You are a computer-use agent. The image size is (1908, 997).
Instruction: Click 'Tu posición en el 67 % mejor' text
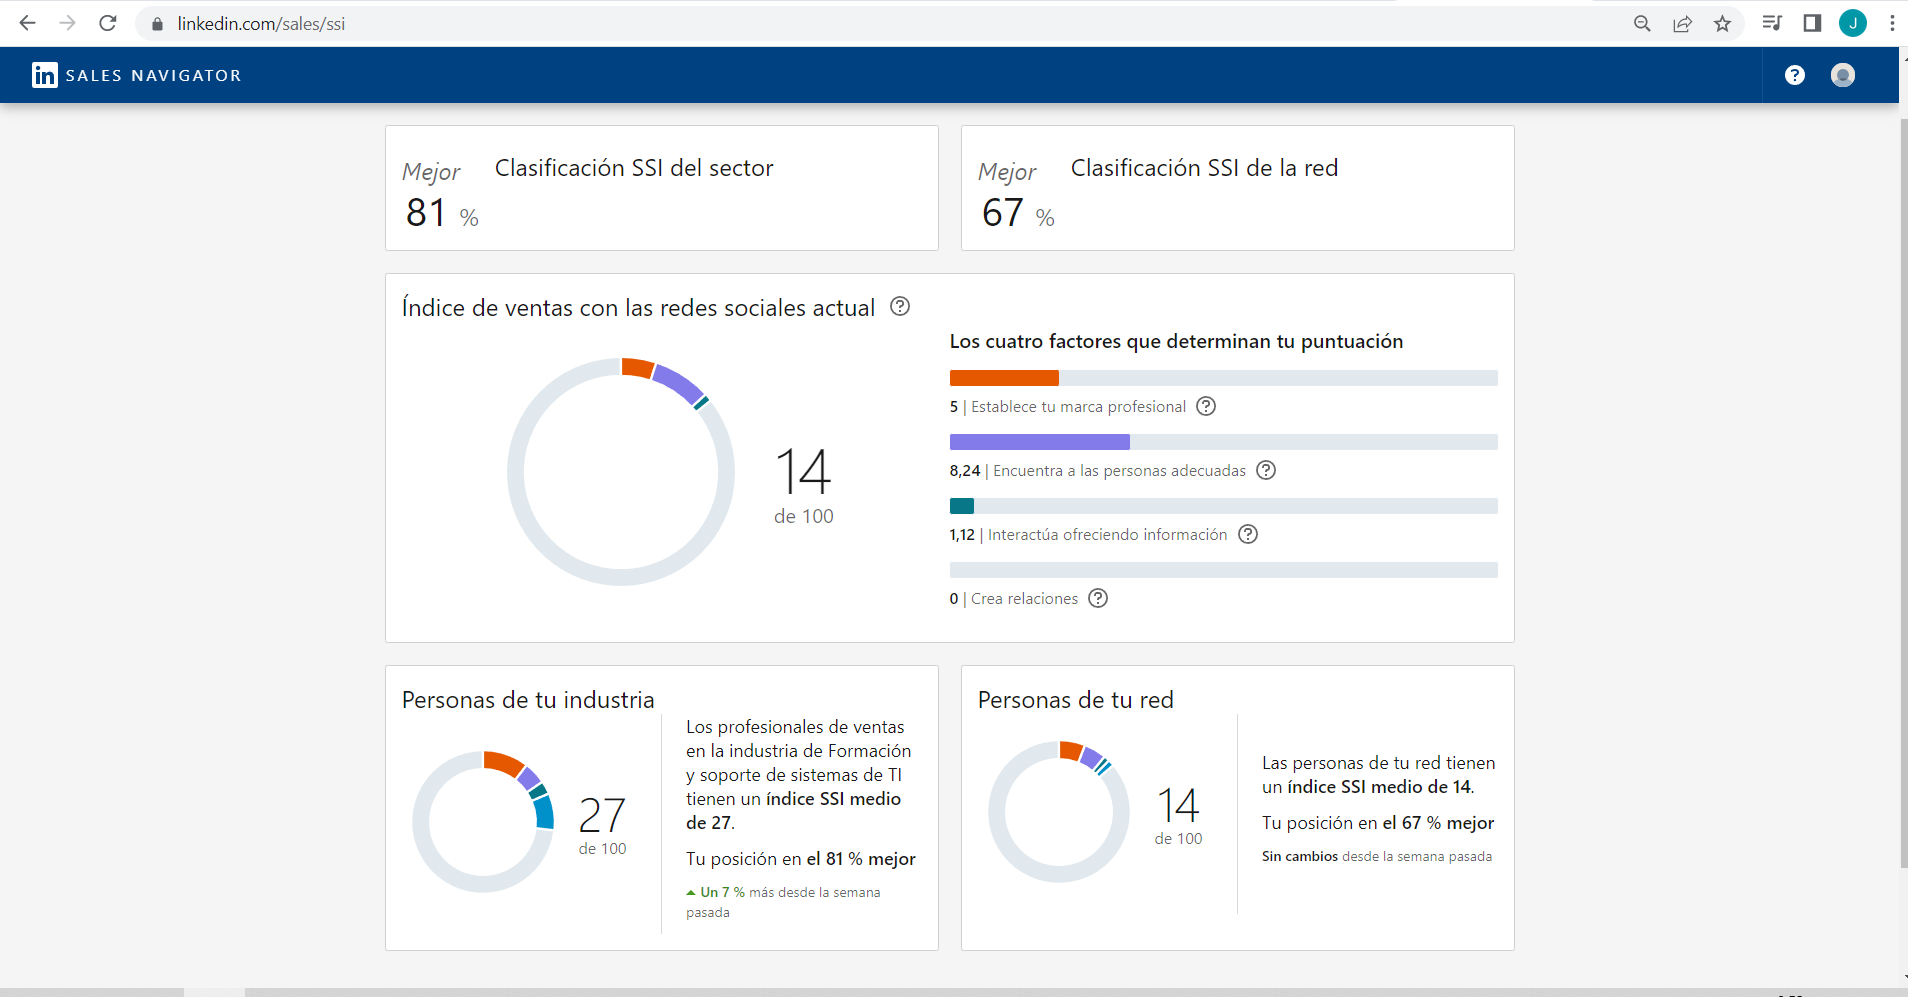point(1378,823)
